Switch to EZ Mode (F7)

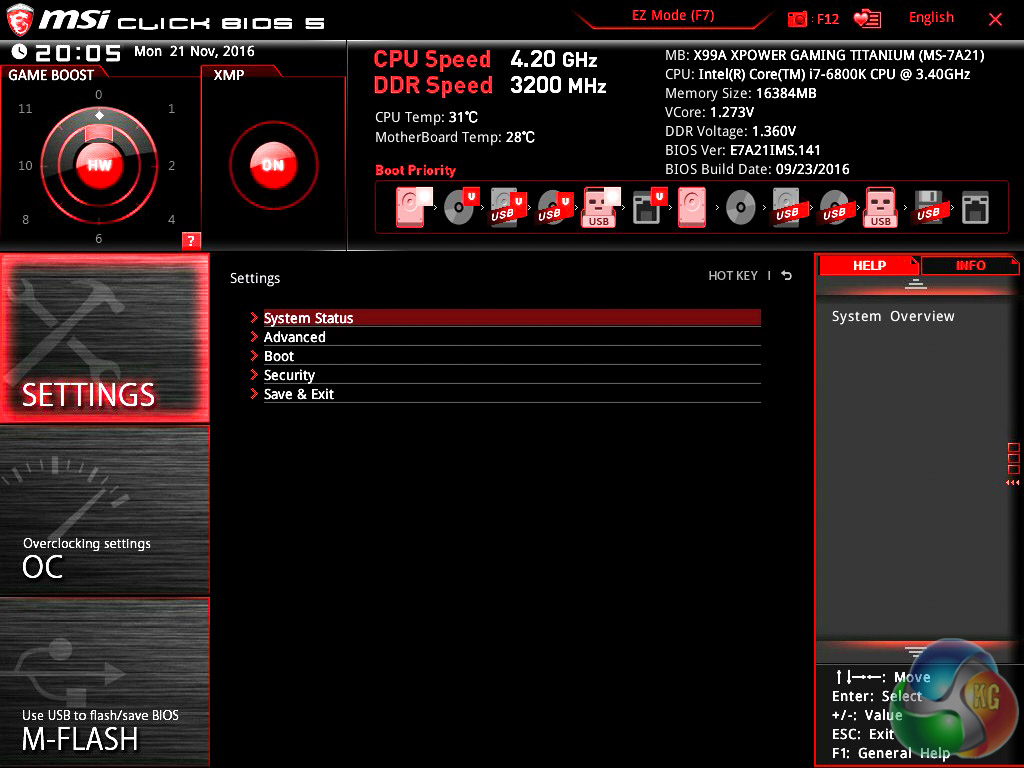[x=673, y=16]
